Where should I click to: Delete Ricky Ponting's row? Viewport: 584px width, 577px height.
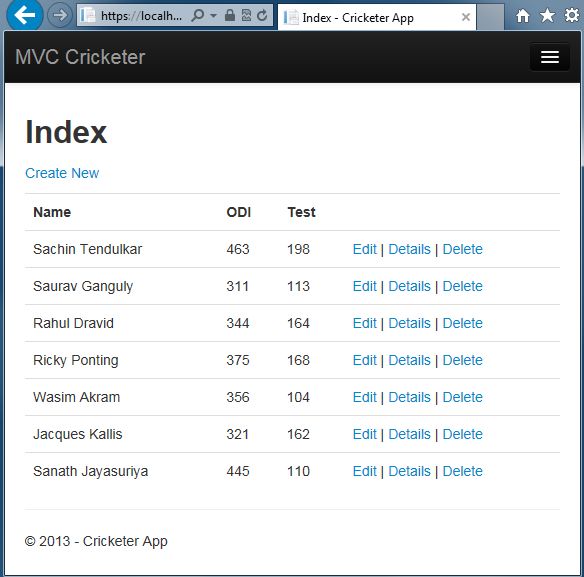463,360
